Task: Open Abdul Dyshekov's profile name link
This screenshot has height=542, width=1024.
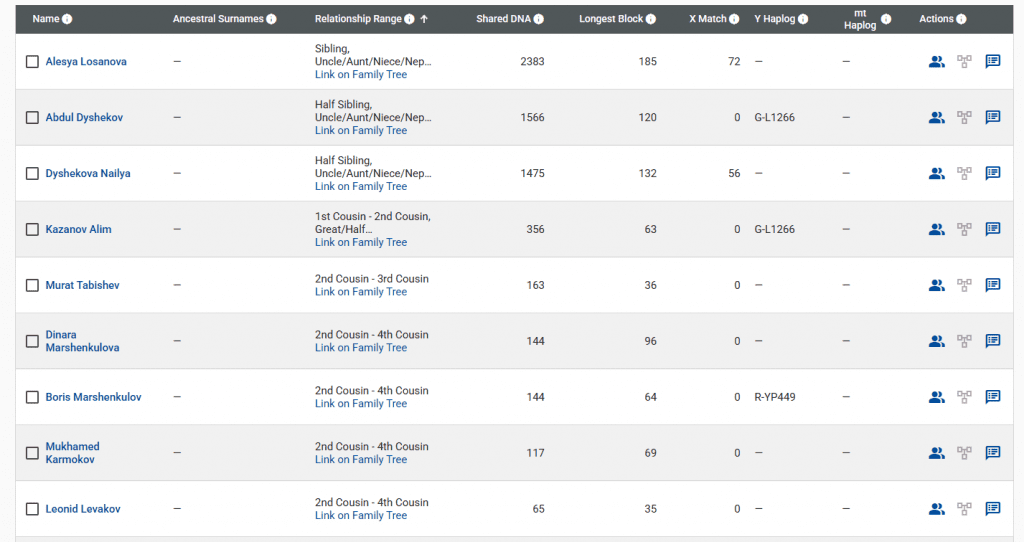Action: [84, 117]
